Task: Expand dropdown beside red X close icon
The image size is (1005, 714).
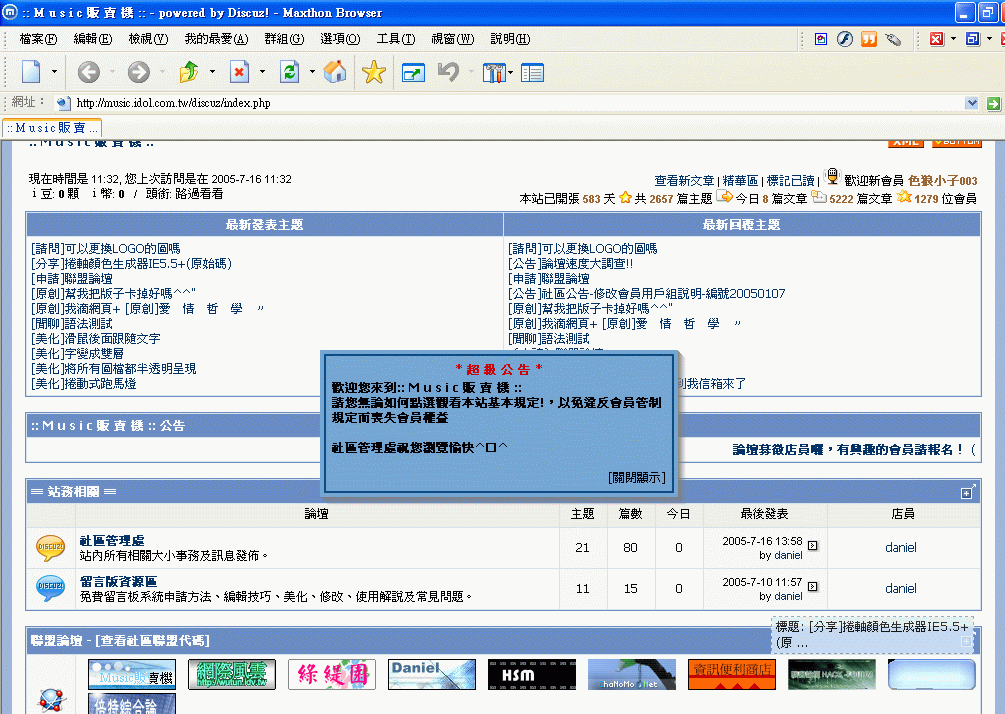Action: click(x=953, y=39)
